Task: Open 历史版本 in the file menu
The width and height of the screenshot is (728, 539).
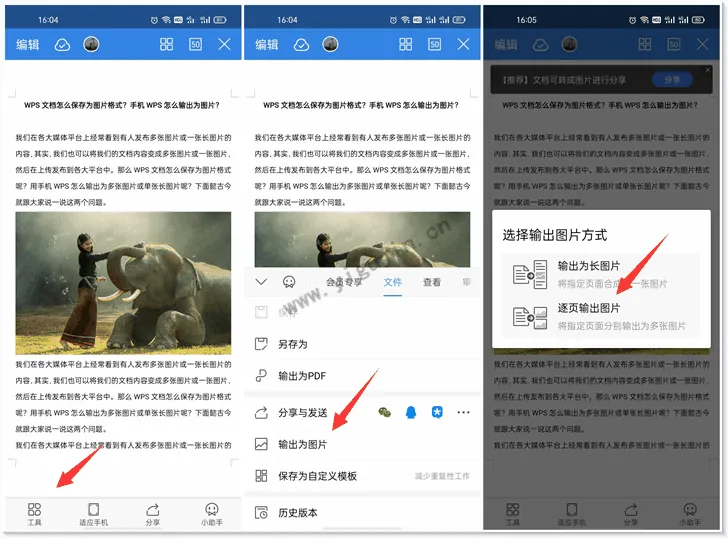Action: point(363,513)
